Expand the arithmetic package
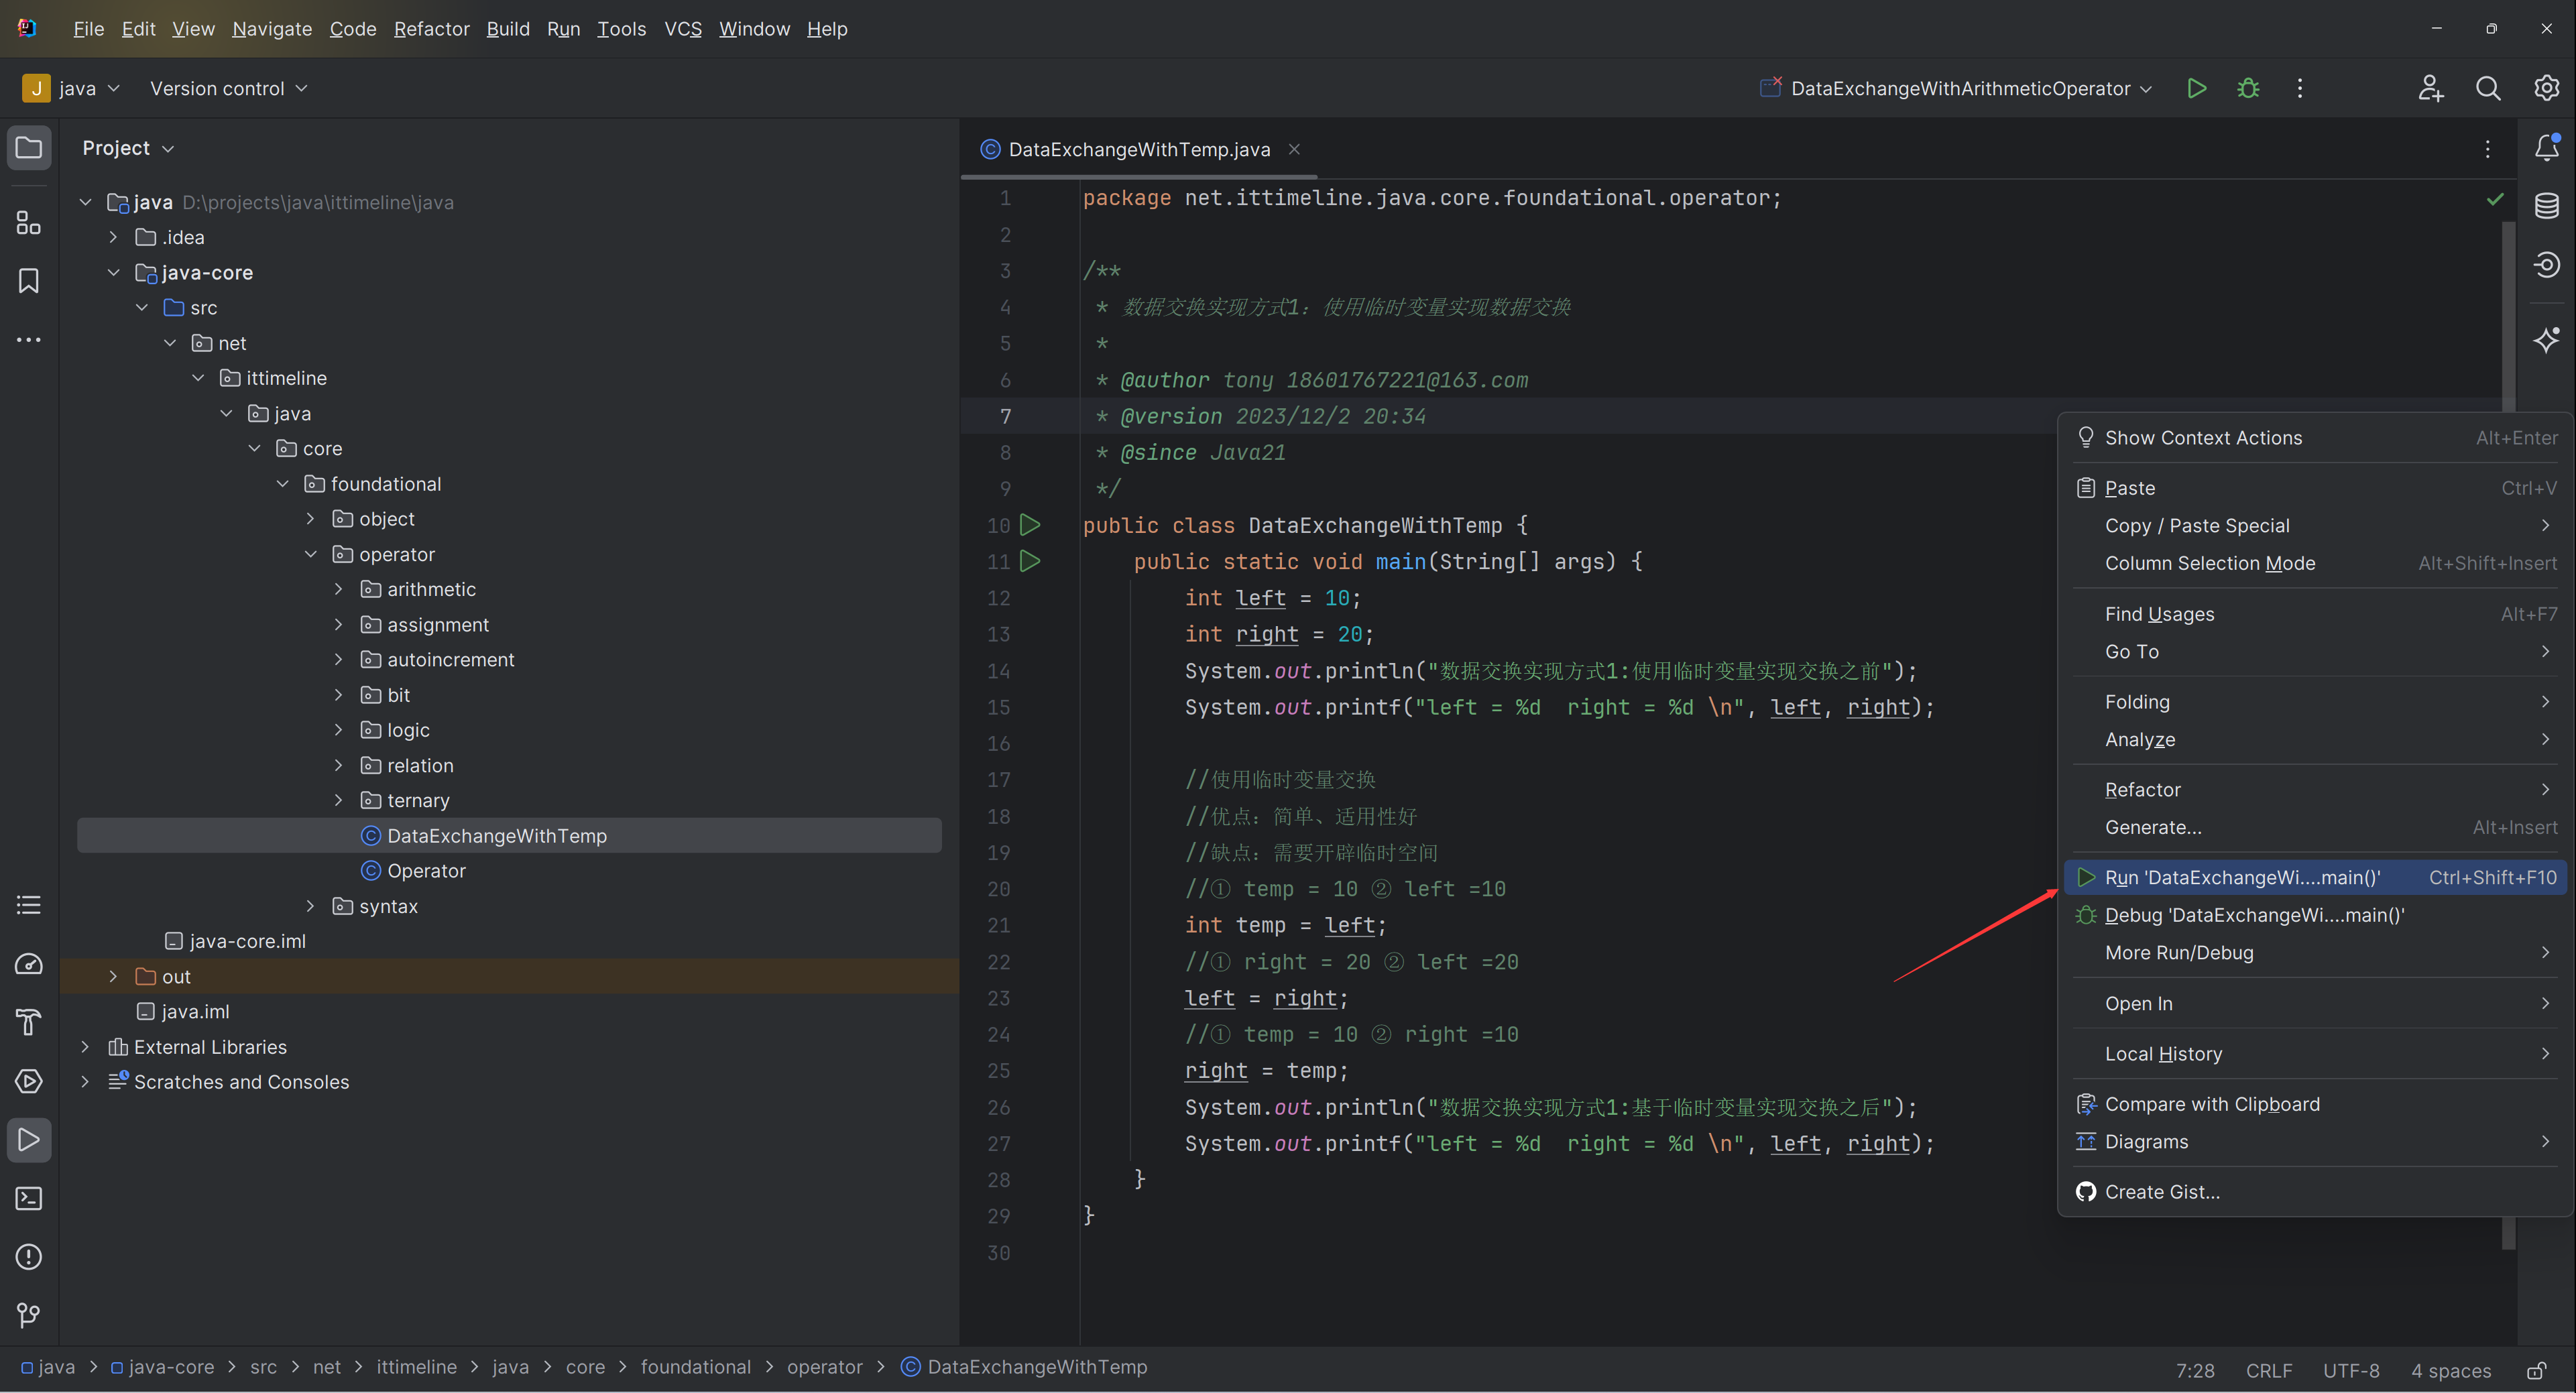The height and width of the screenshot is (1393, 2576). pos(338,589)
